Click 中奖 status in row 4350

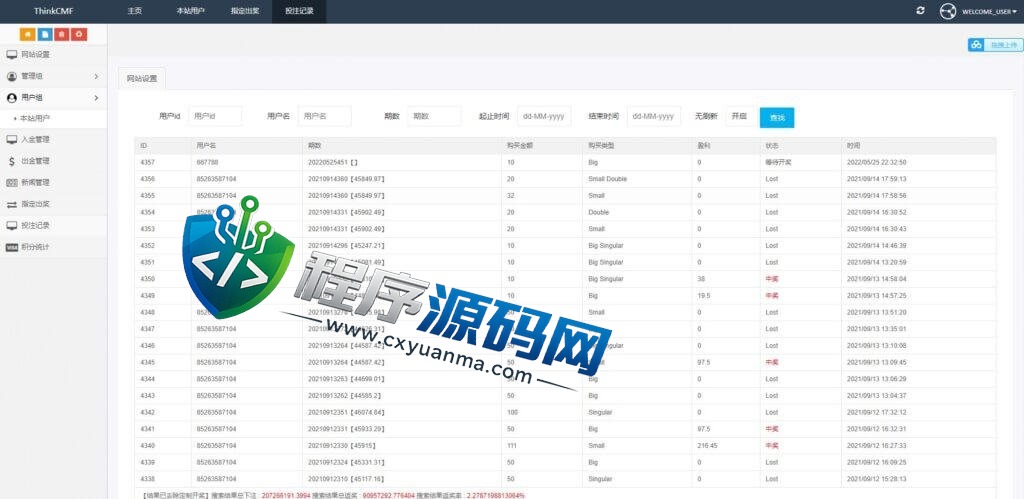pos(772,279)
